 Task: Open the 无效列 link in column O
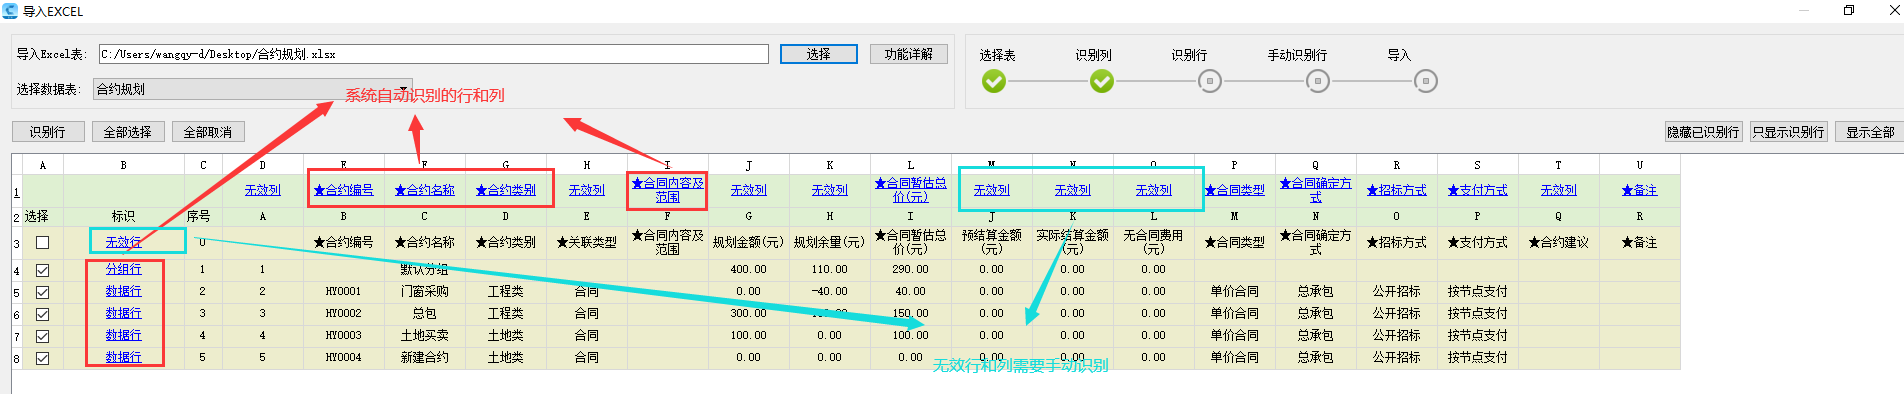point(1154,190)
